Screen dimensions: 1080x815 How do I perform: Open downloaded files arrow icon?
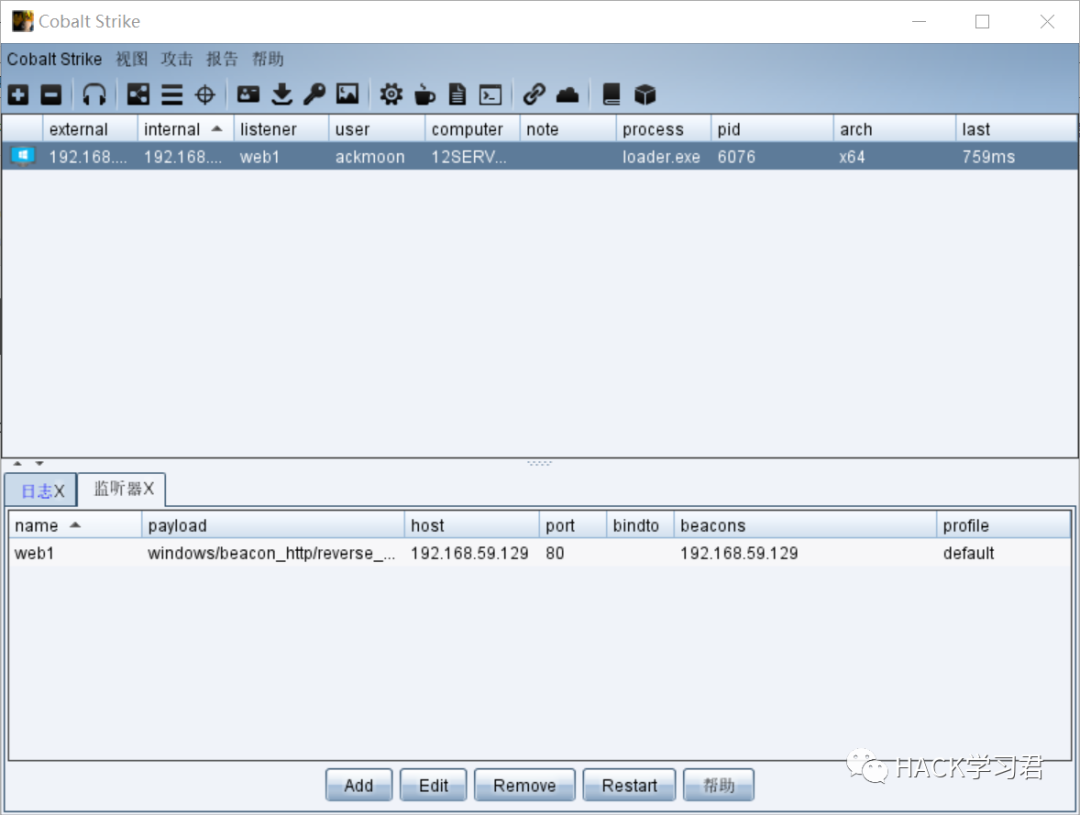(x=282, y=94)
